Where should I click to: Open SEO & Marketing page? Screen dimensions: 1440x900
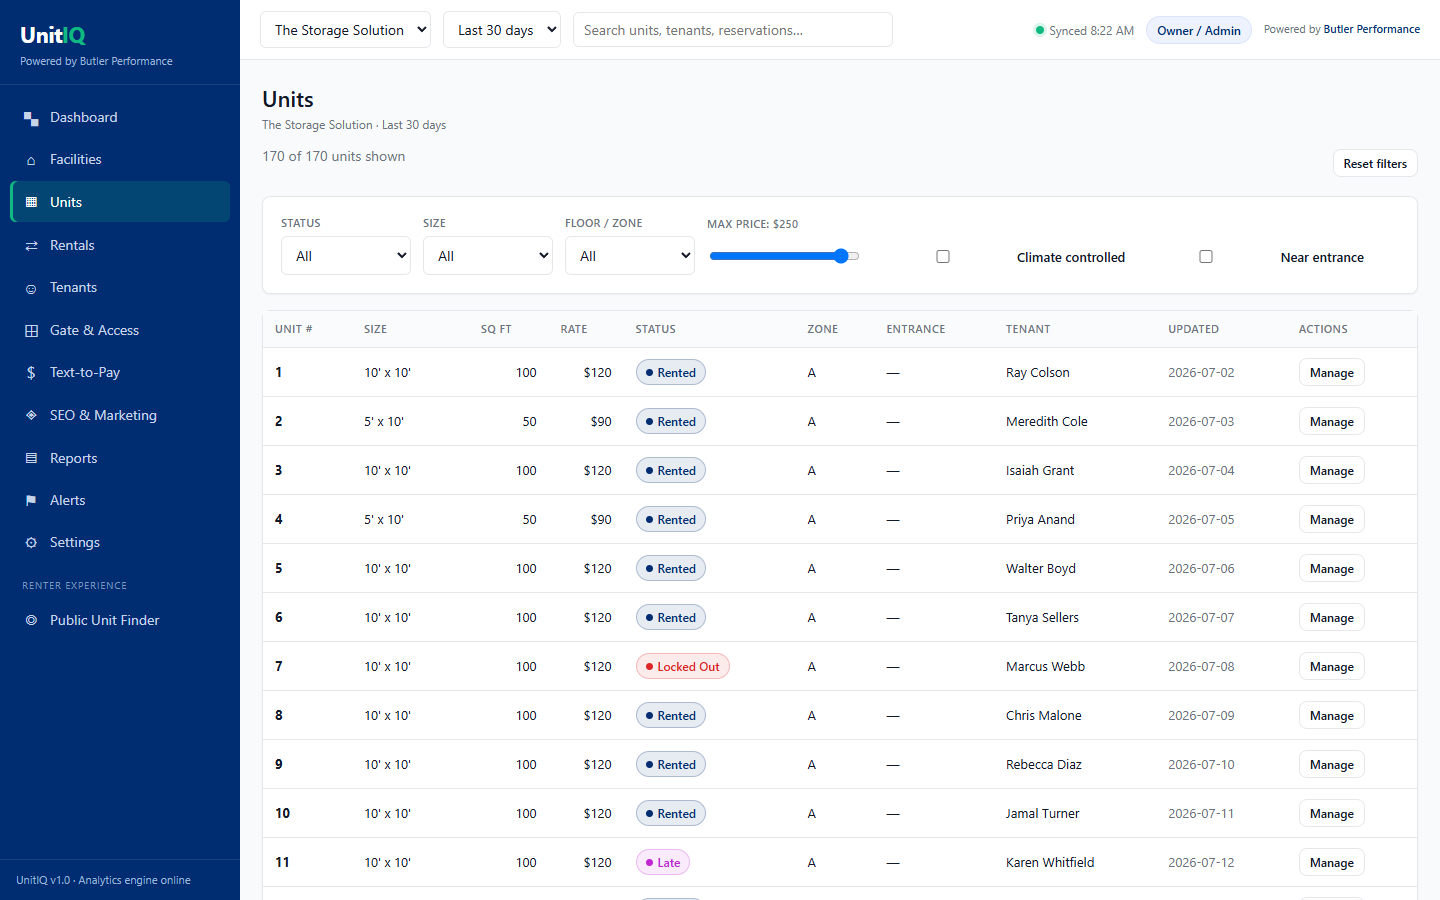pyautogui.click(x=120, y=415)
